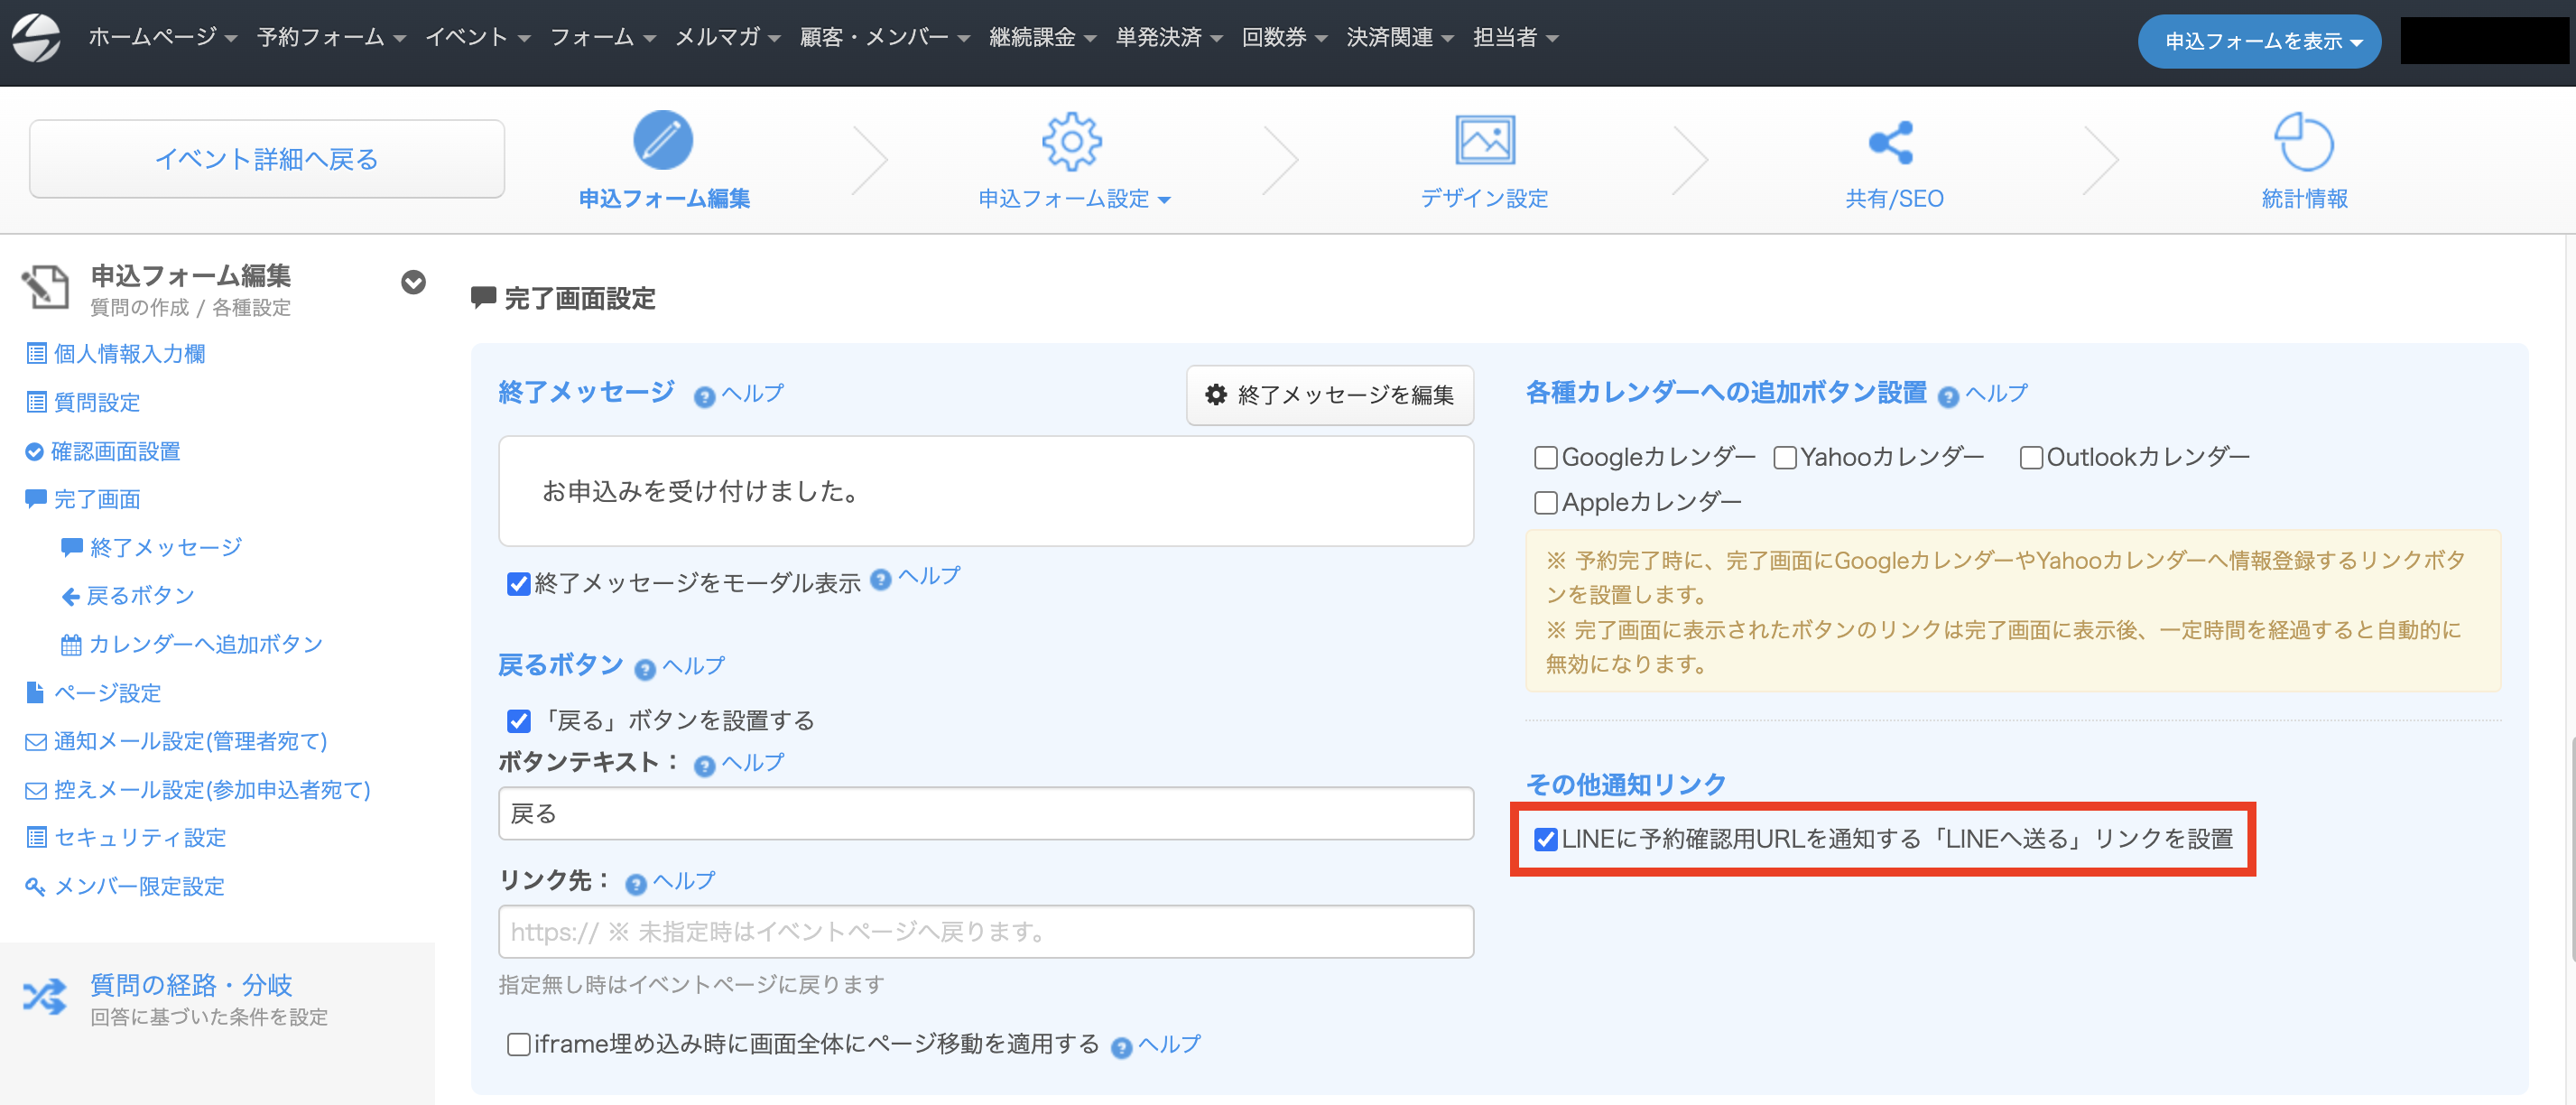Open the 単発決済 top menu

click(x=1169, y=38)
